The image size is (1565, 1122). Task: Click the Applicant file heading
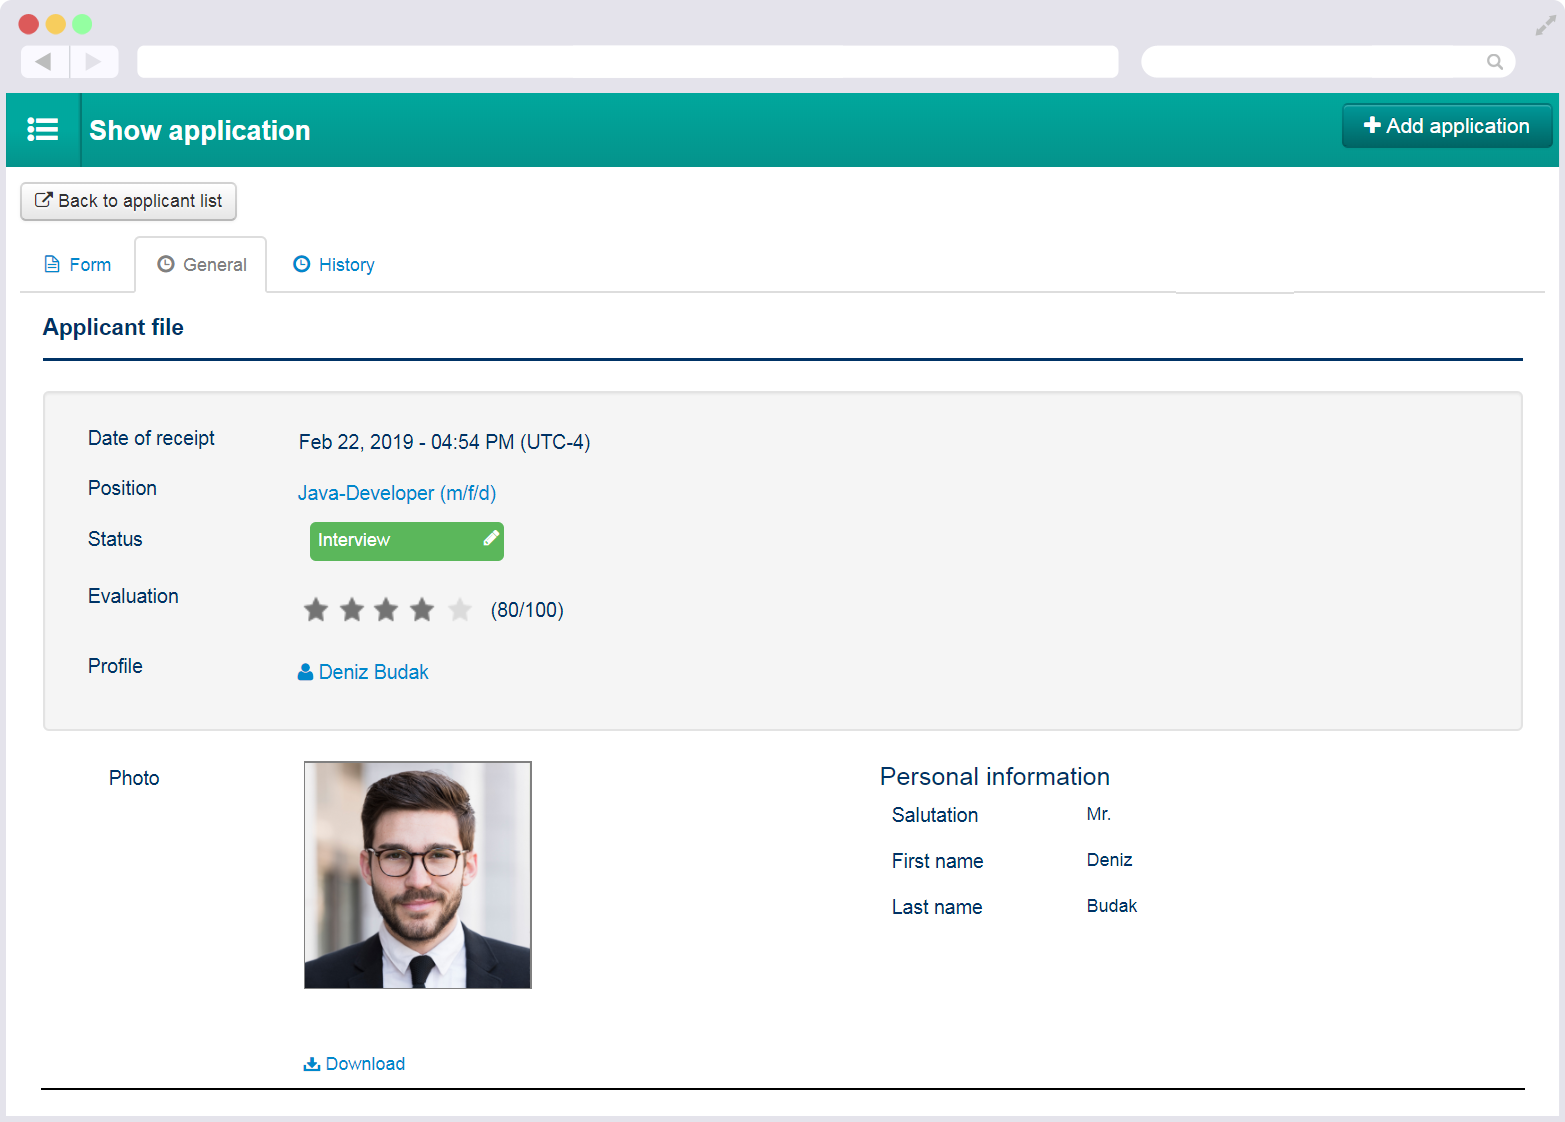click(113, 327)
